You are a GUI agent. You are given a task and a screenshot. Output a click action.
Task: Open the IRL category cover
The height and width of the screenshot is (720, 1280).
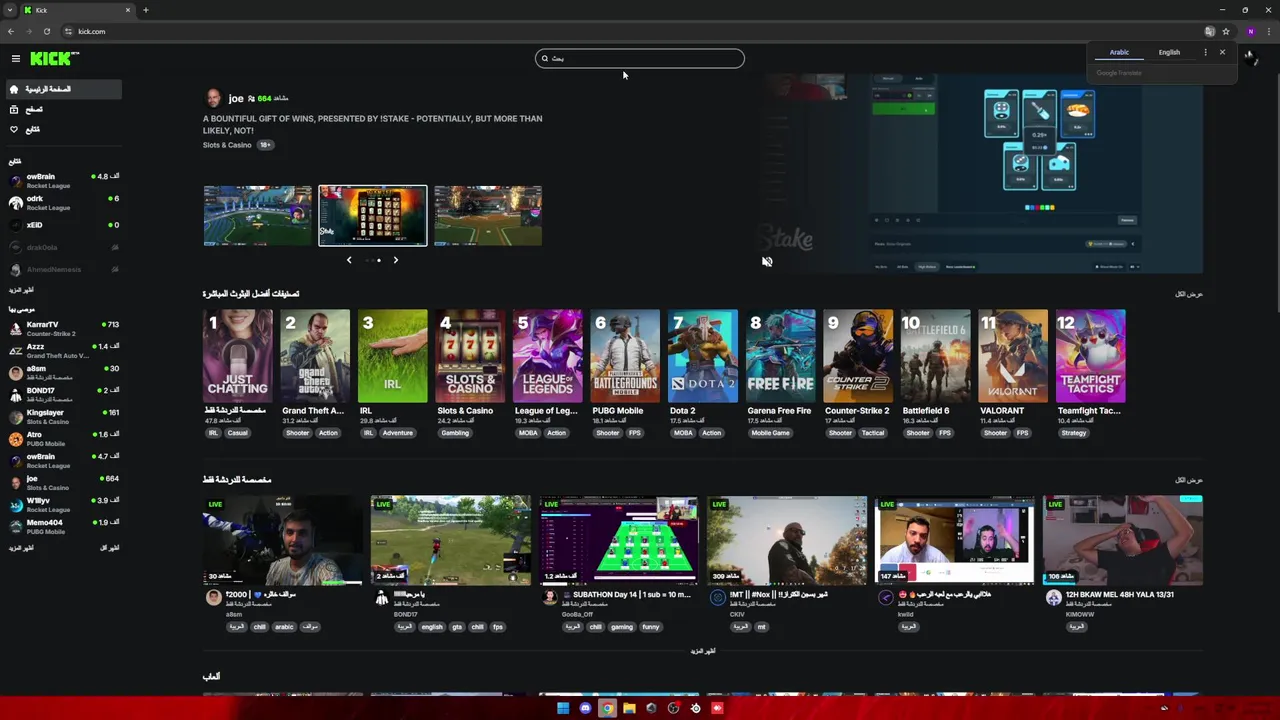pos(393,356)
